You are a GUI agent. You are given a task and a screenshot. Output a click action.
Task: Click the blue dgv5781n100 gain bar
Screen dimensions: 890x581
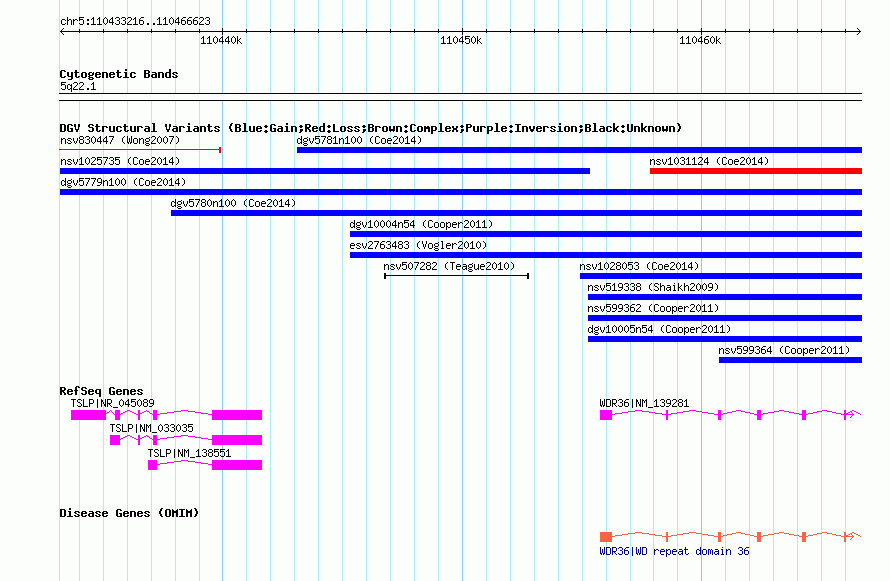tap(580, 150)
